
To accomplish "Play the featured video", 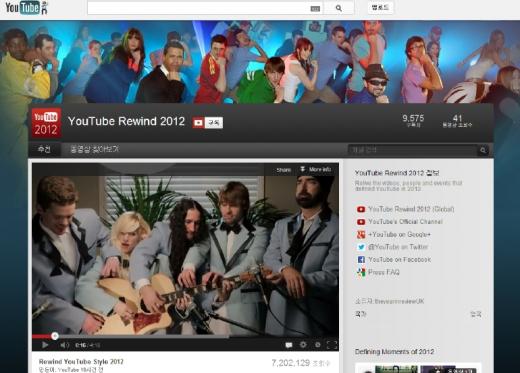I will pos(45,345).
